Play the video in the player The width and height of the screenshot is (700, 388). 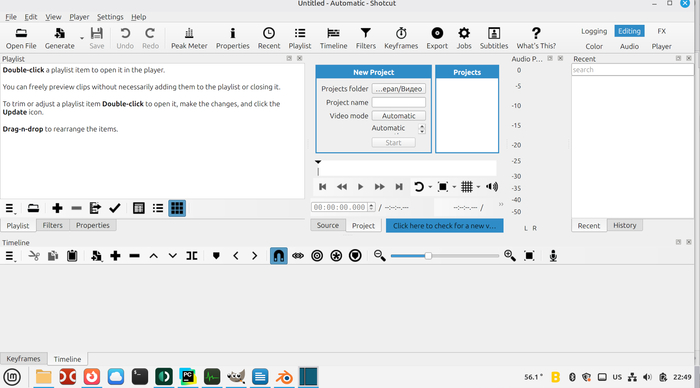point(360,187)
